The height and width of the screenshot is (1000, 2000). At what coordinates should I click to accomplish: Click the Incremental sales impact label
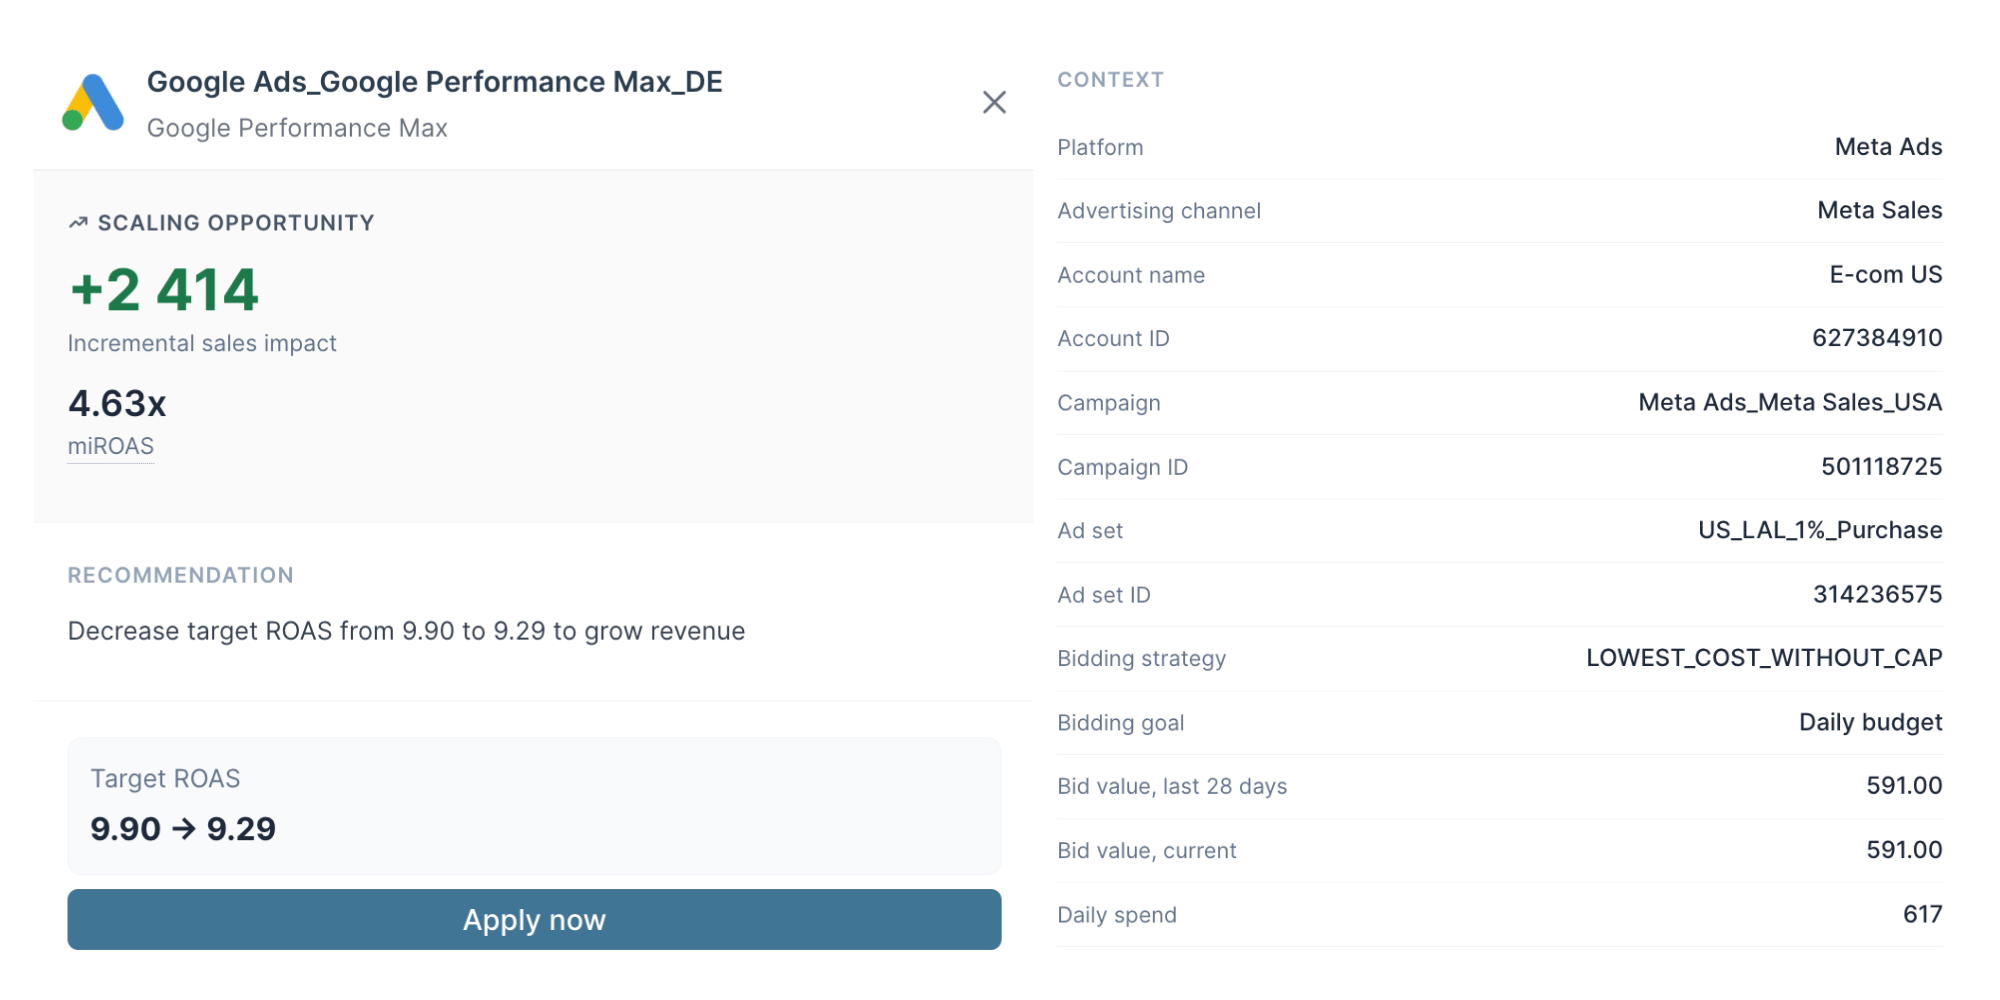(x=202, y=343)
